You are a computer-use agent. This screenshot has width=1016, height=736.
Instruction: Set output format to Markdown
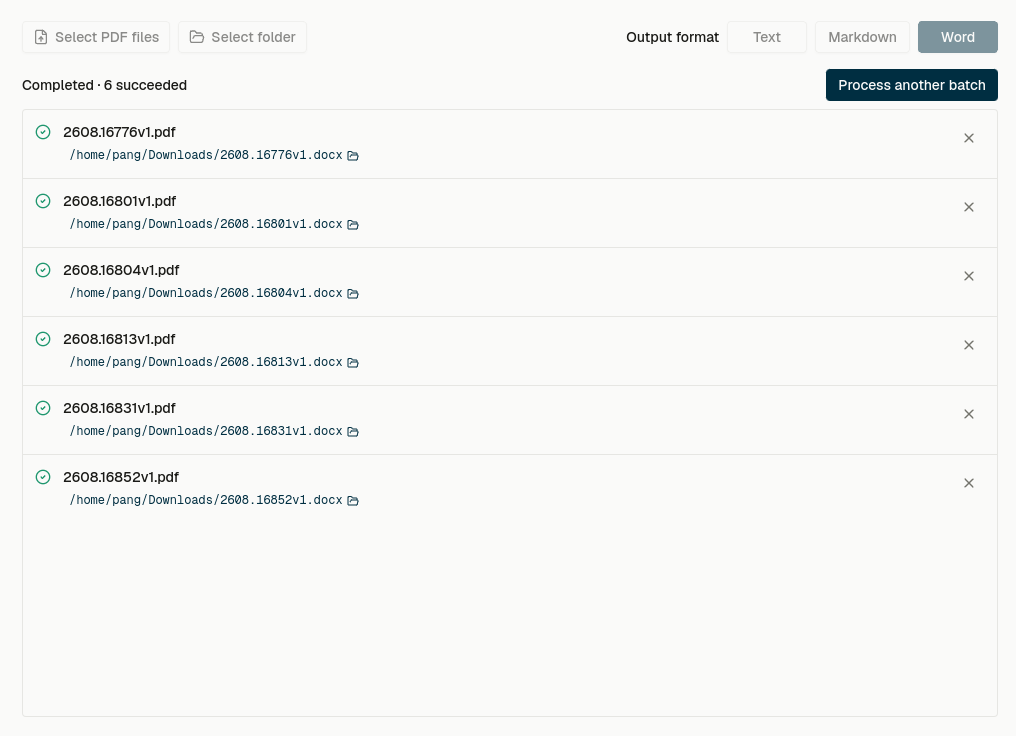click(x=862, y=37)
